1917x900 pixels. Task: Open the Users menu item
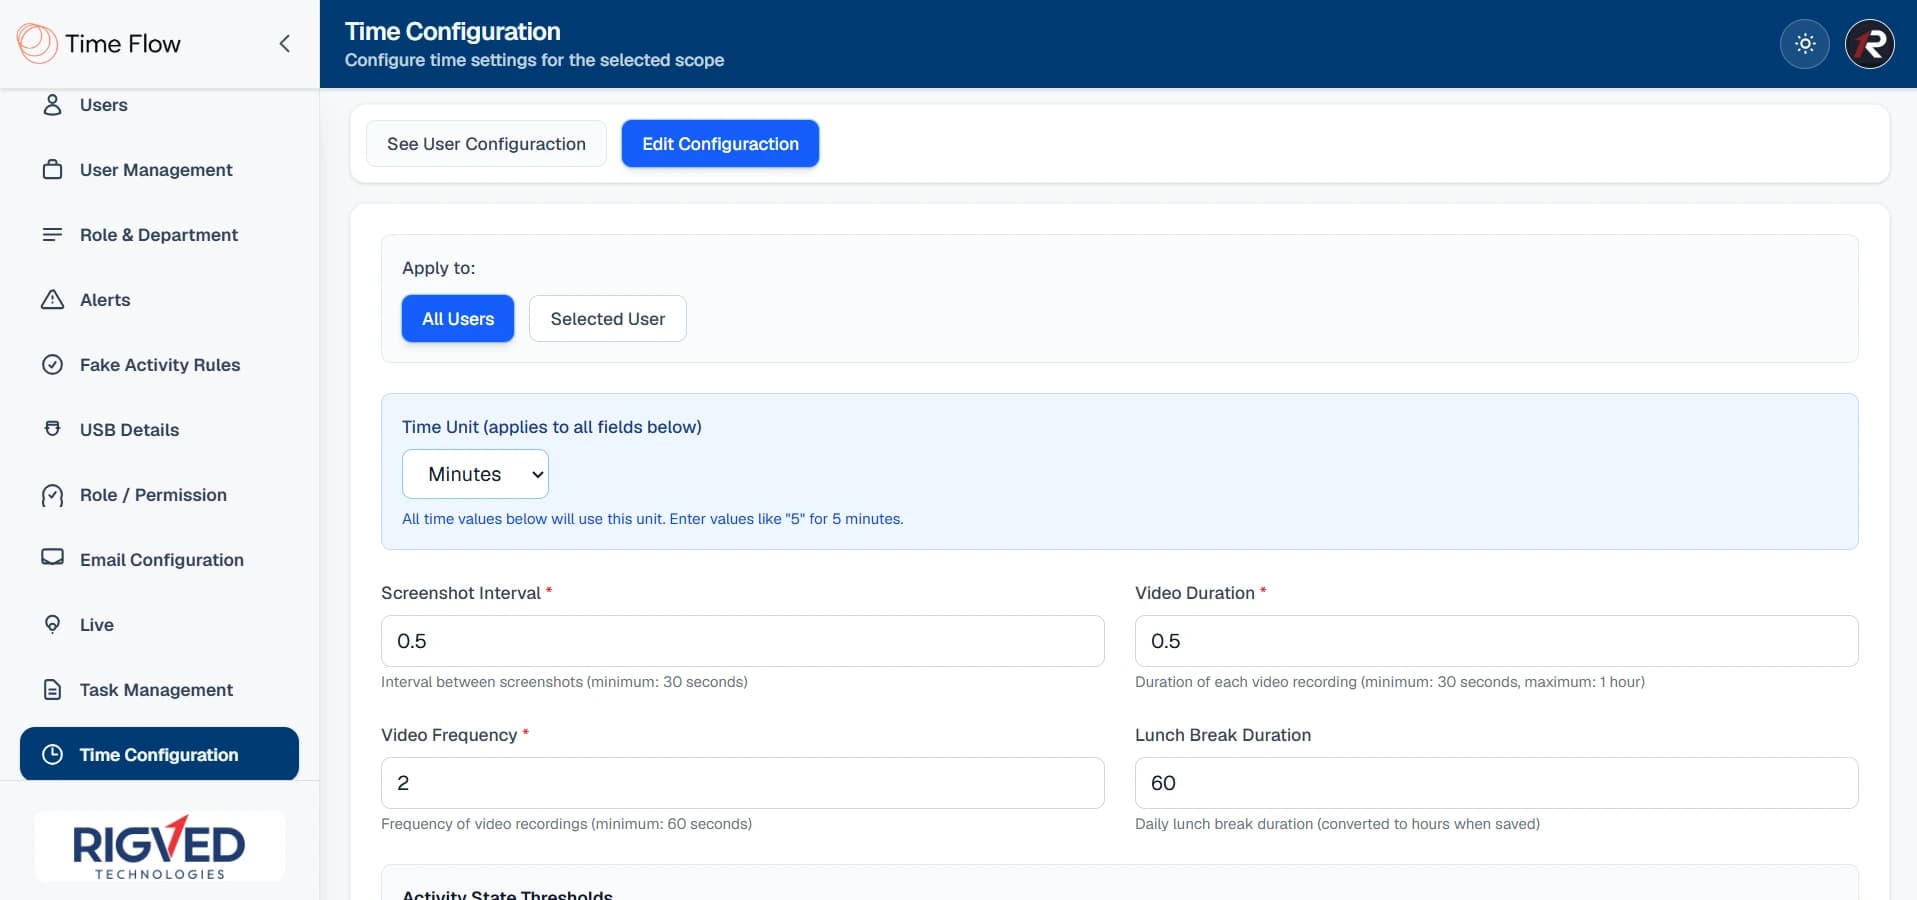tap(160, 104)
